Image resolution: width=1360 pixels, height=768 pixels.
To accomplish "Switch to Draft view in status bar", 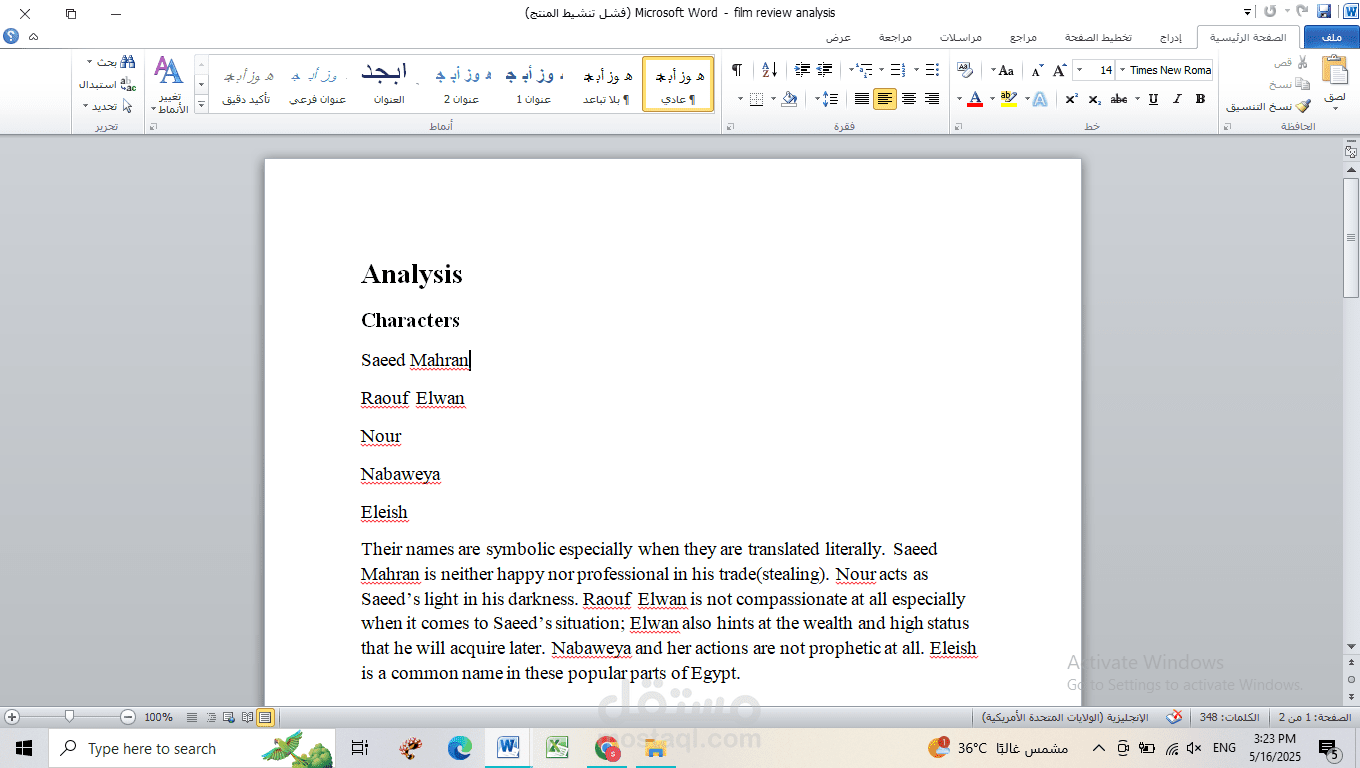I will [192, 717].
